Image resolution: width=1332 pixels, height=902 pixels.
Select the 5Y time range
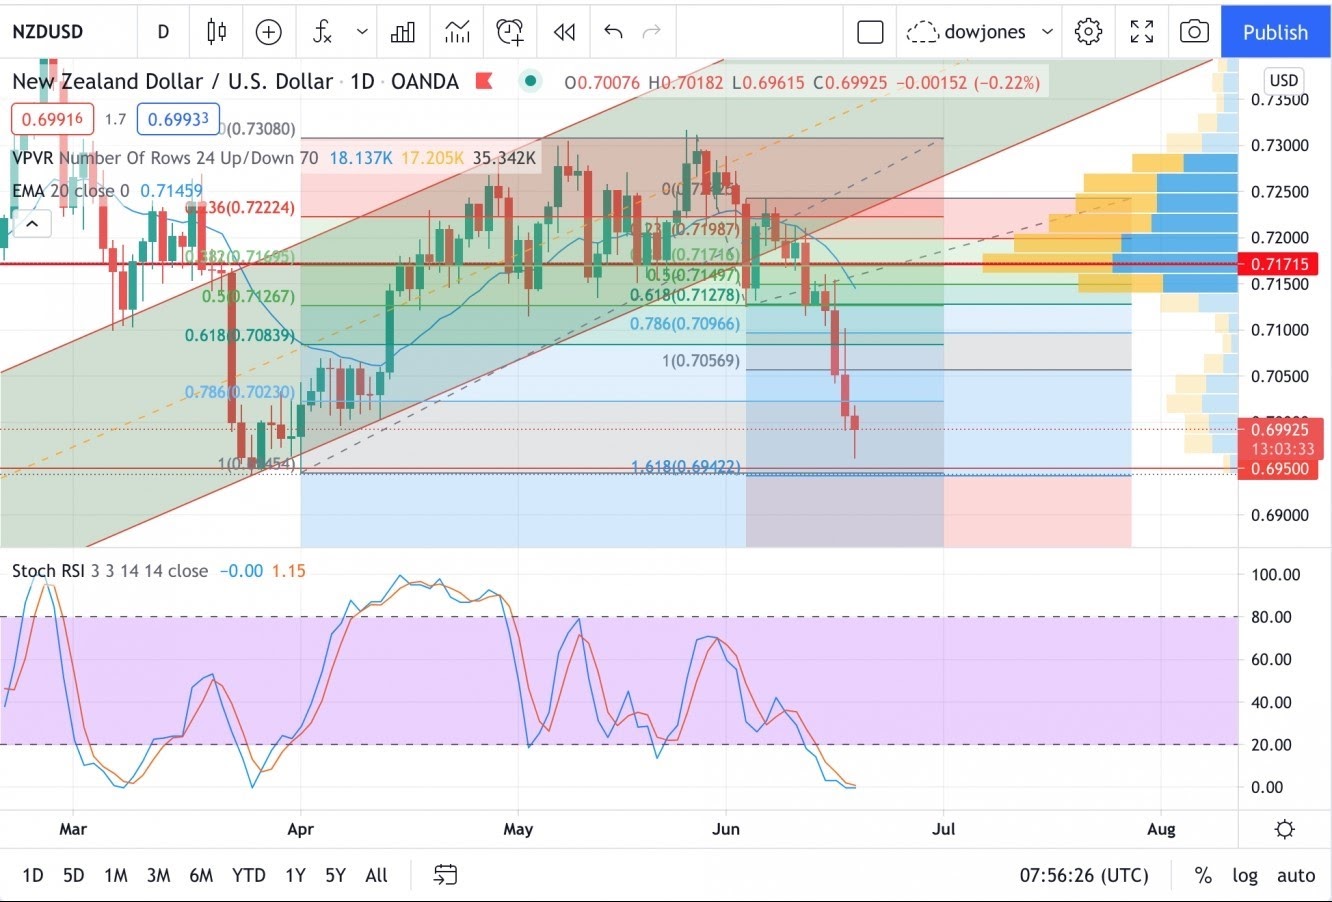point(335,875)
